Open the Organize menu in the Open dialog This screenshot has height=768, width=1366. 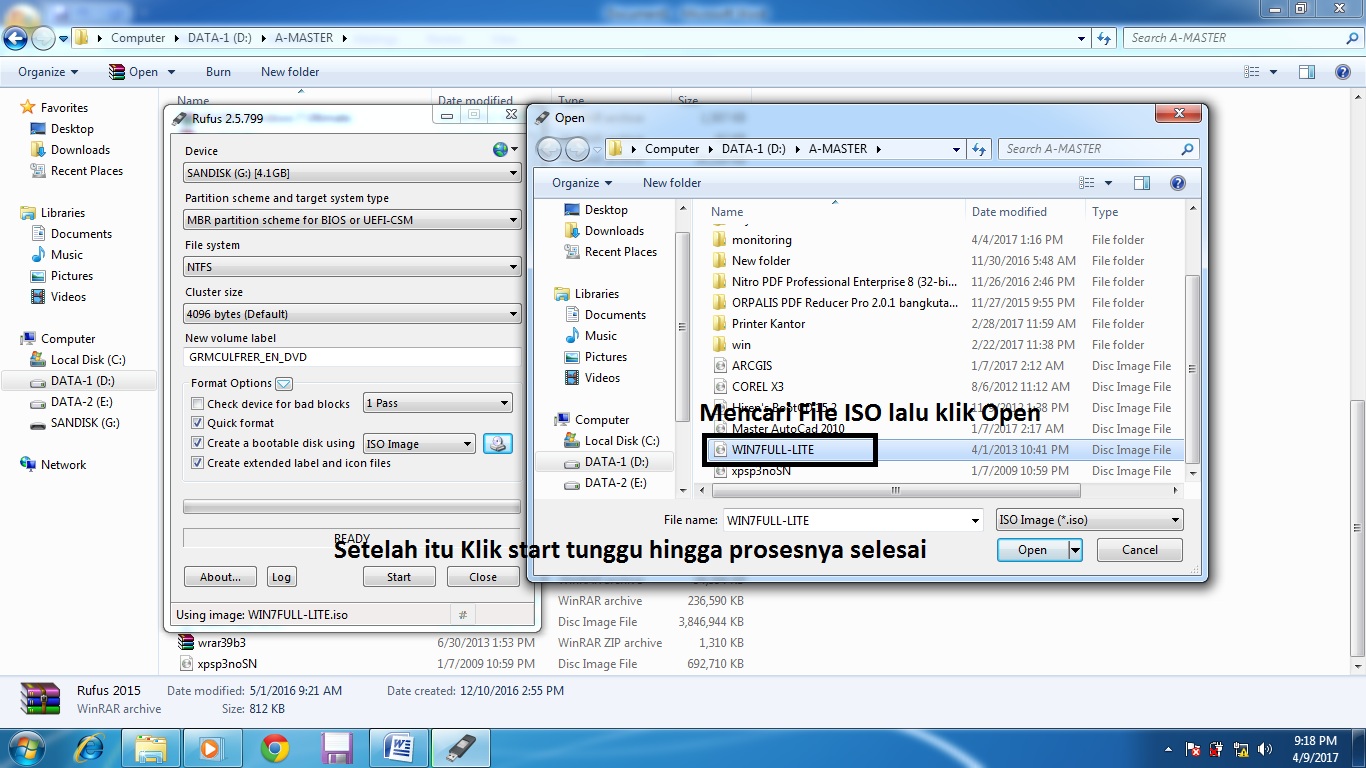click(x=582, y=183)
